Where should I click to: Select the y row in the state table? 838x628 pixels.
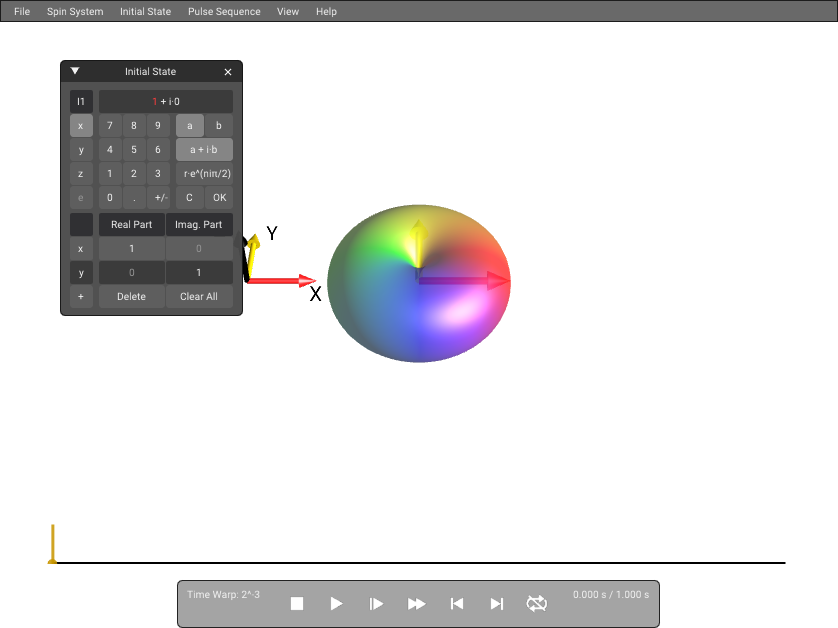click(81, 273)
